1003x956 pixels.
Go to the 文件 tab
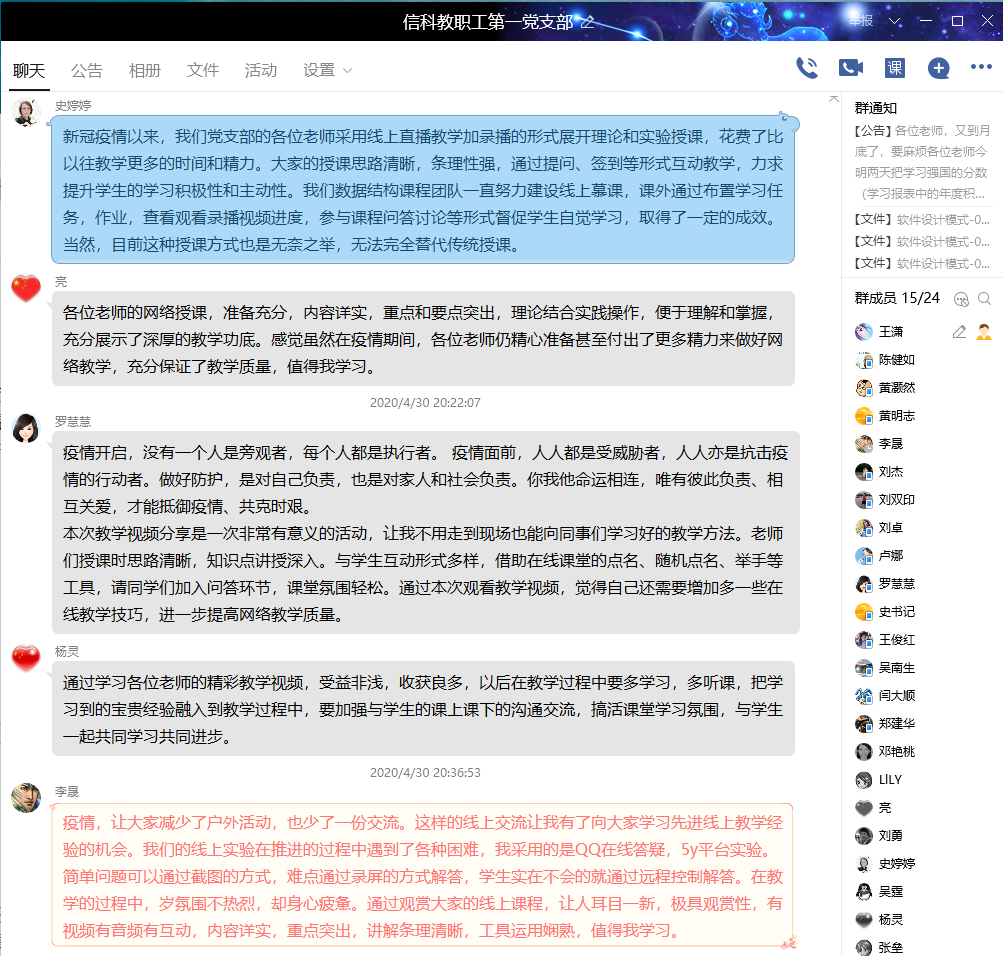point(203,70)
